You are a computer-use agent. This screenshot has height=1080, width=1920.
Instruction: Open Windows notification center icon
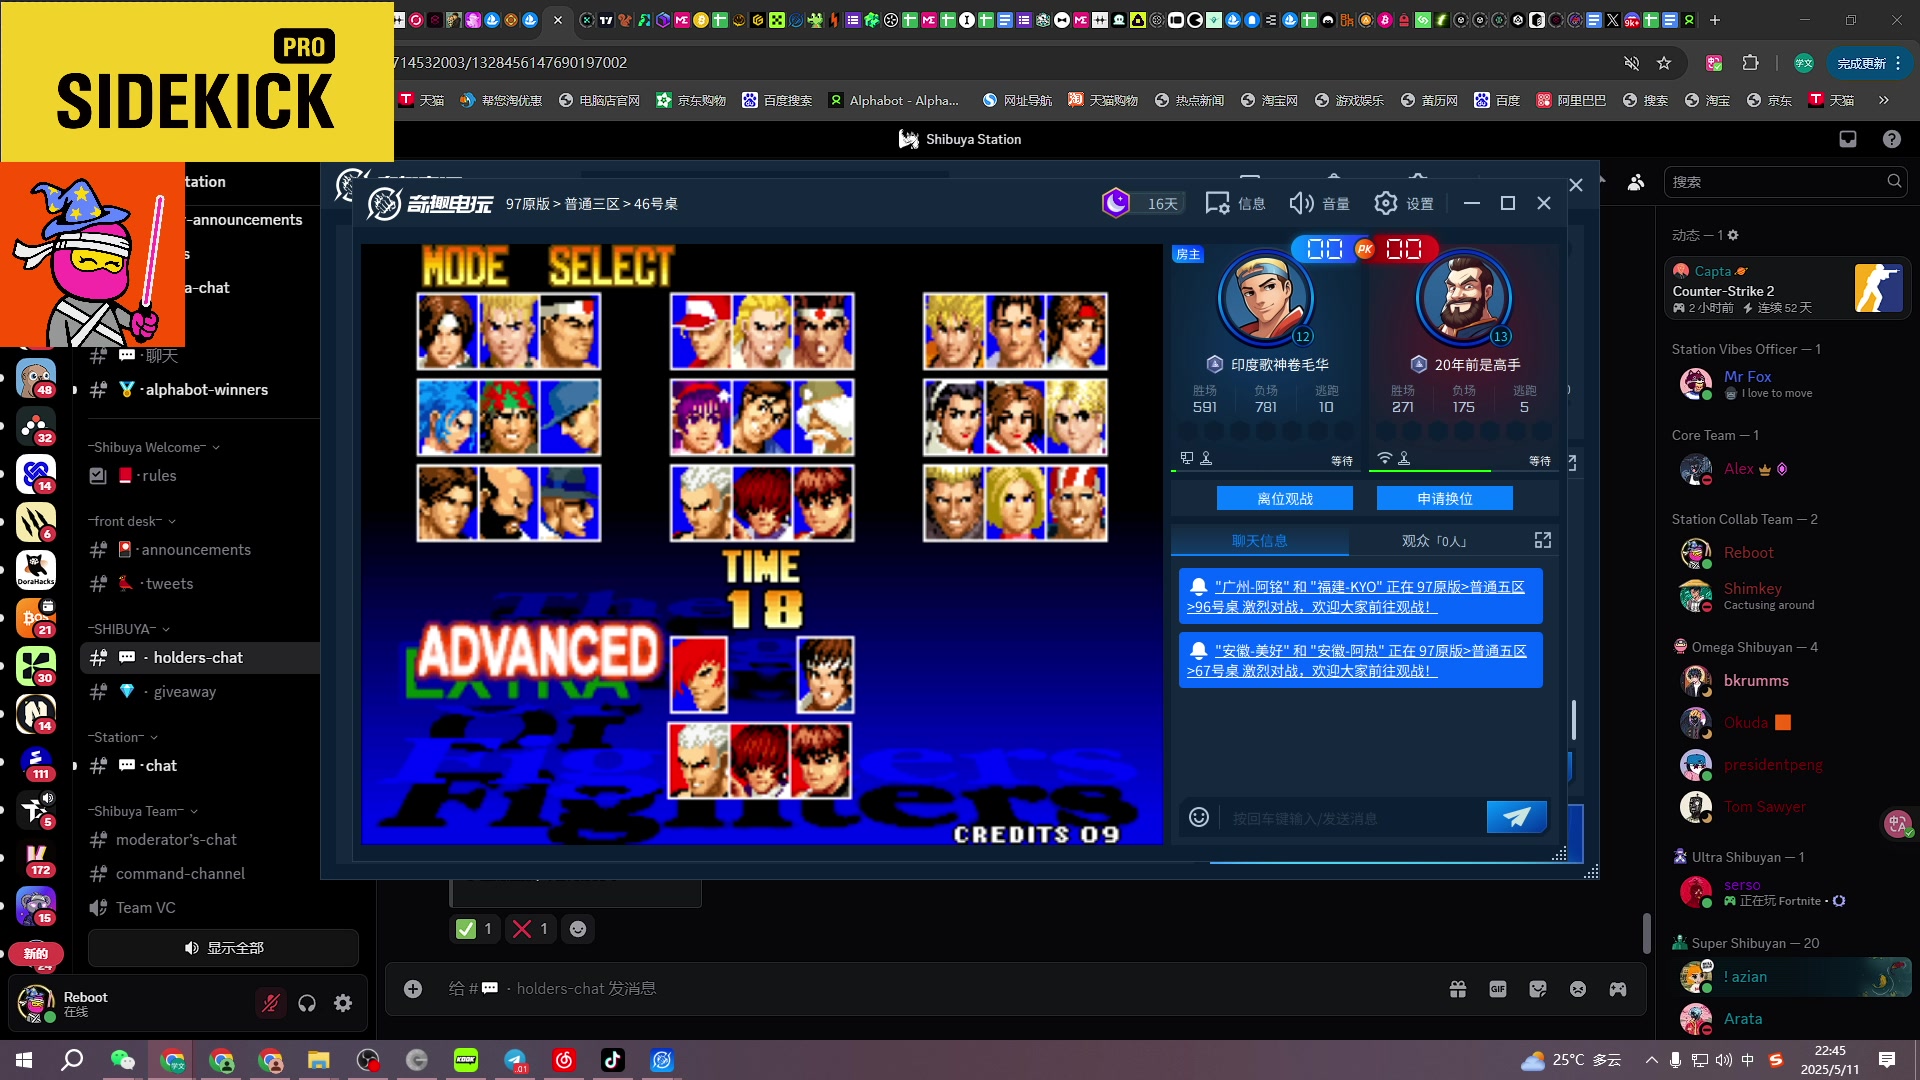click(x=1887, y=1060)
